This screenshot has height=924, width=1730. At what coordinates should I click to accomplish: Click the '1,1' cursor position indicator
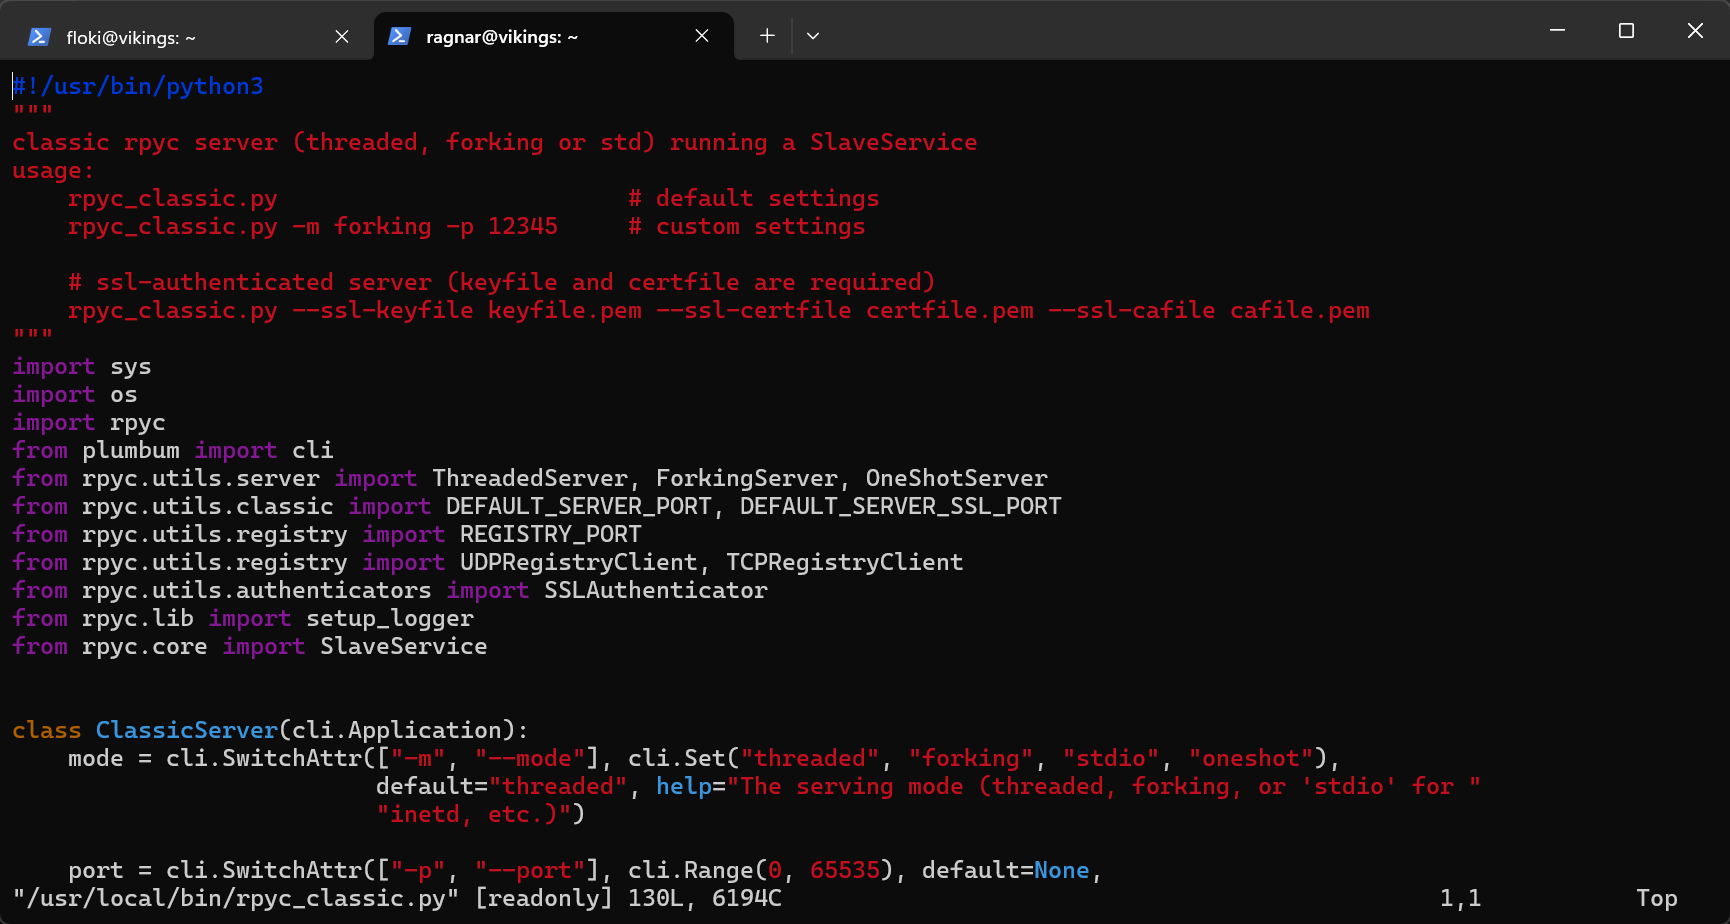click(x=1461, y=898)
